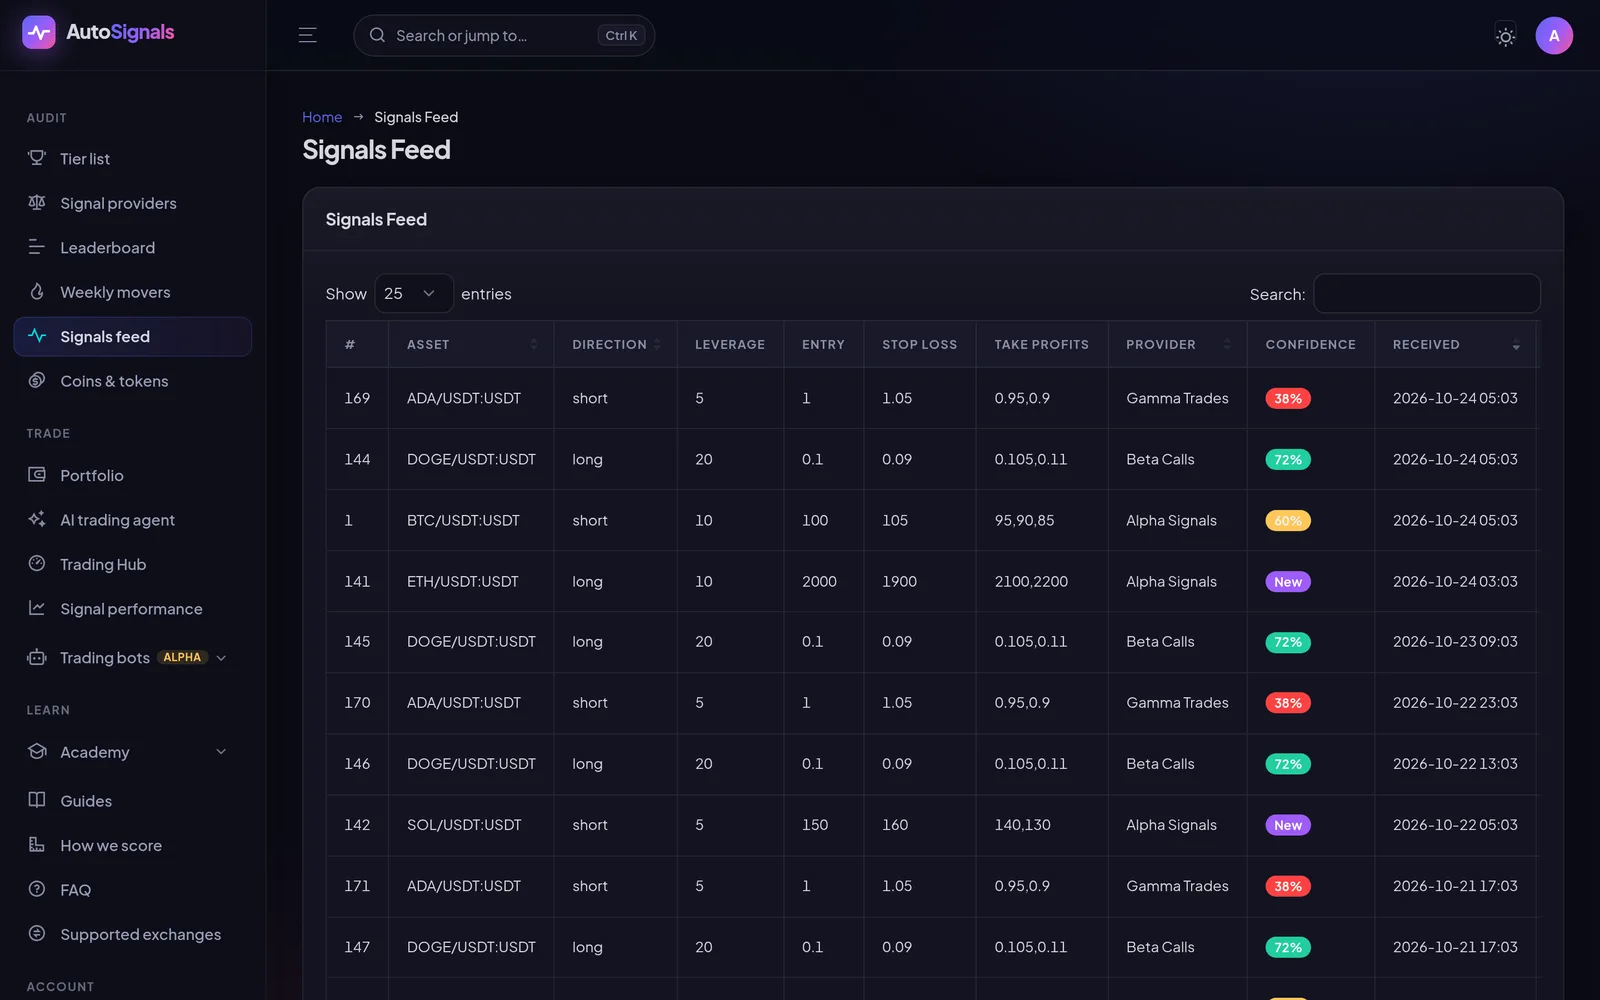
Task: Click the Portfolio wallet icon
Action: [x=37, y=475]
